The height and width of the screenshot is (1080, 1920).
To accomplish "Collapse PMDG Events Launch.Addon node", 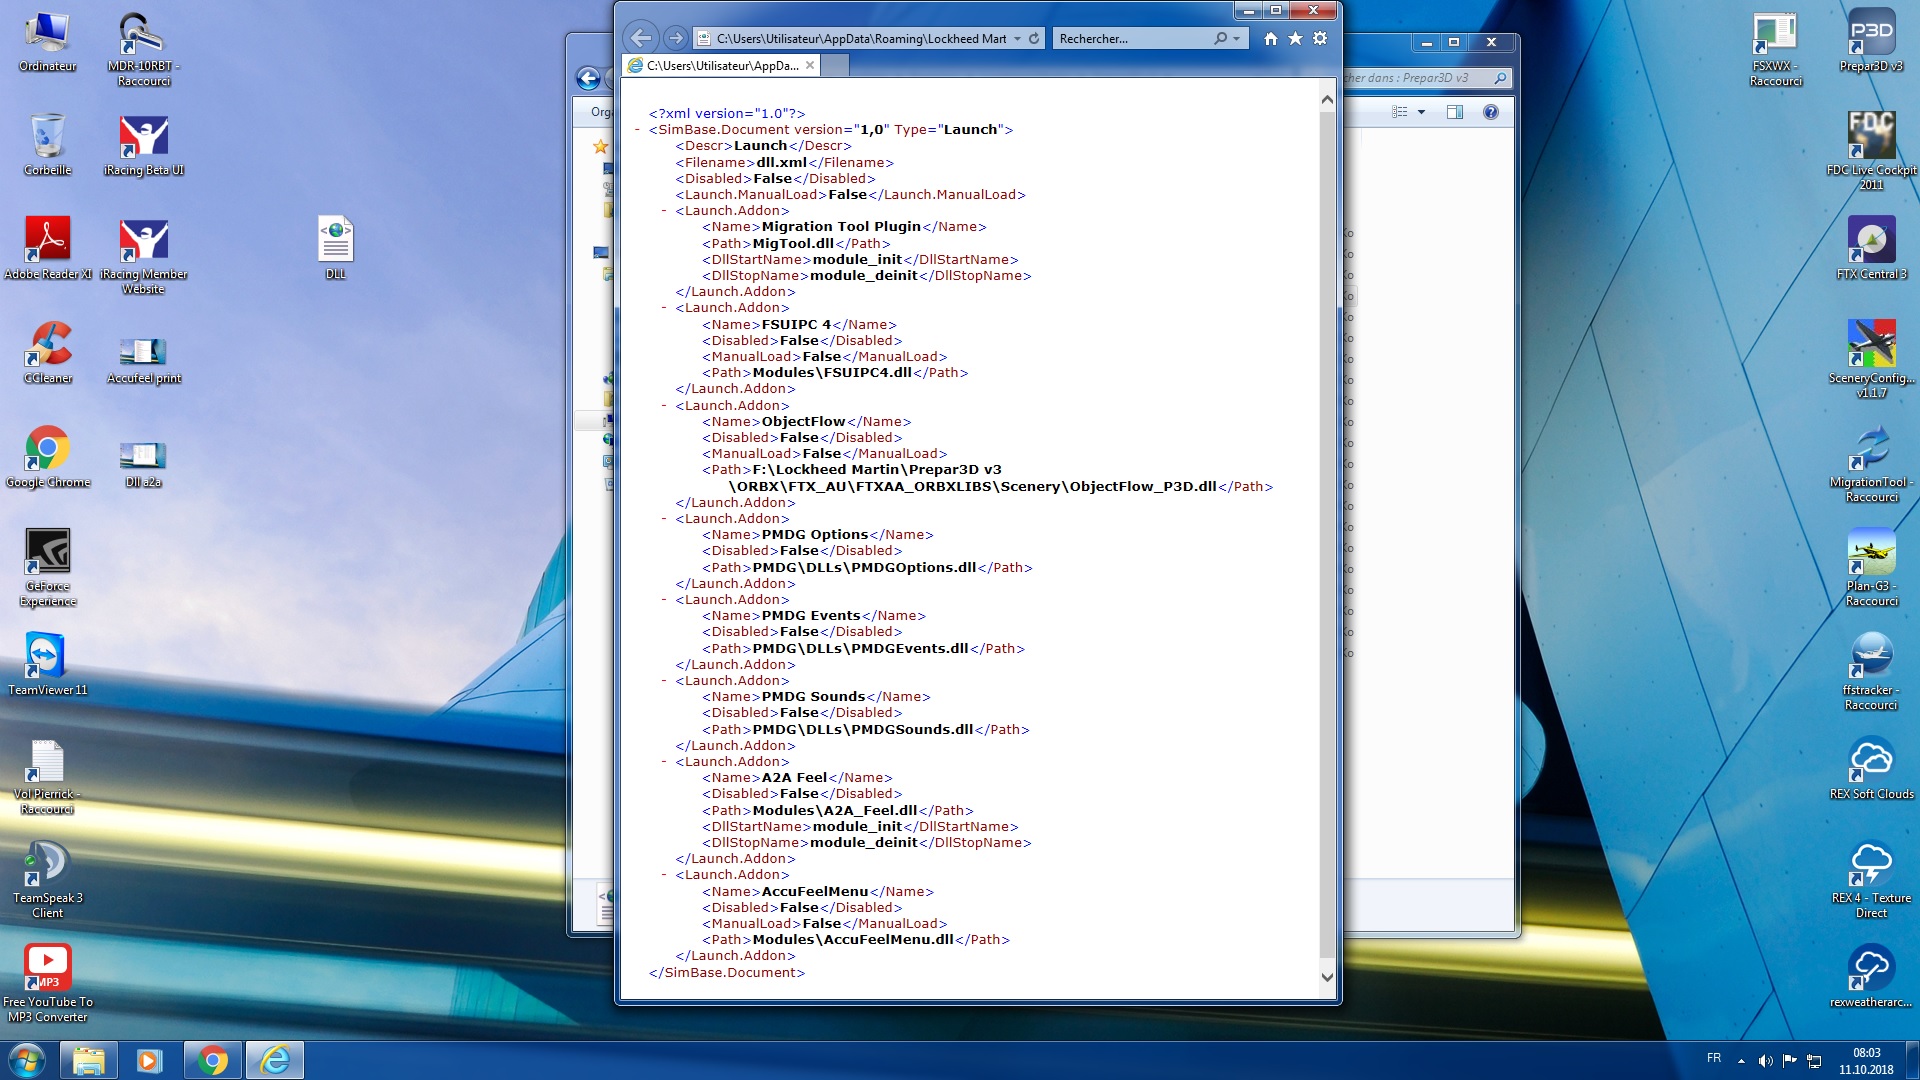I will click(664, 600).
